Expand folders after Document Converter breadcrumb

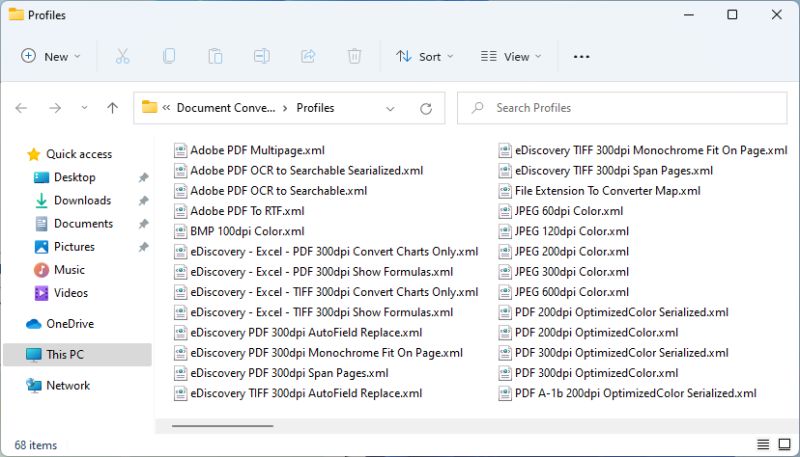pos(285,108)
